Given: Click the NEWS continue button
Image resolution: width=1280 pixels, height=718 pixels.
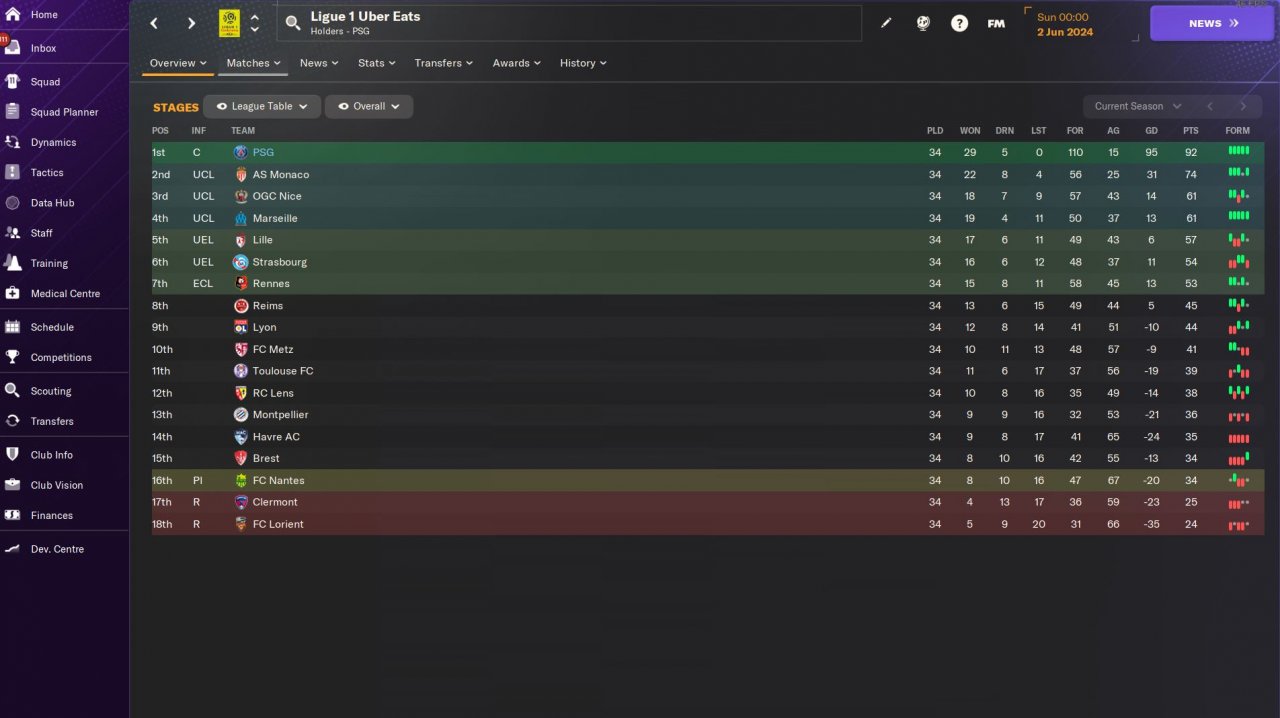Looking at the screenshot, I should coord(1211,23).
